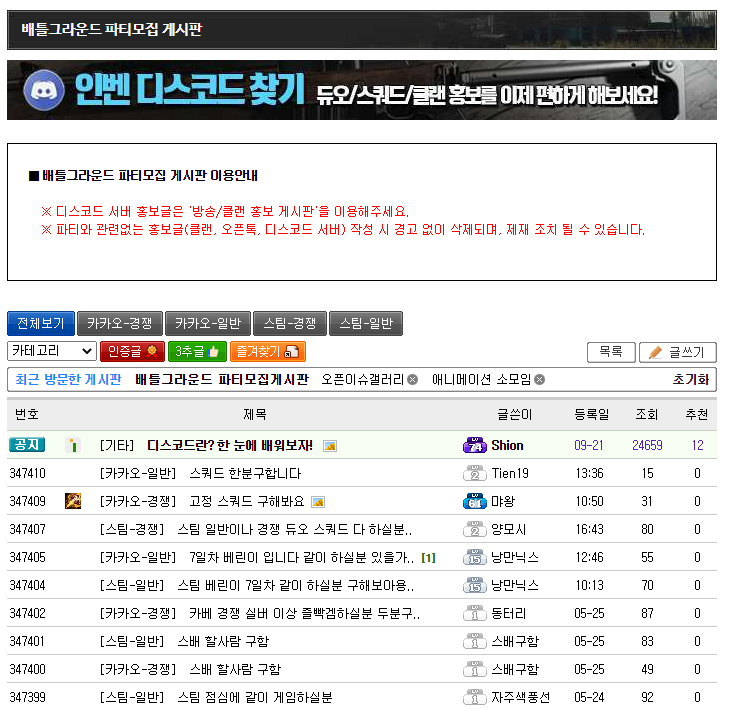This screenshot has height=709, width=729.
Task: Click author name 마왕
Action: 503,501
